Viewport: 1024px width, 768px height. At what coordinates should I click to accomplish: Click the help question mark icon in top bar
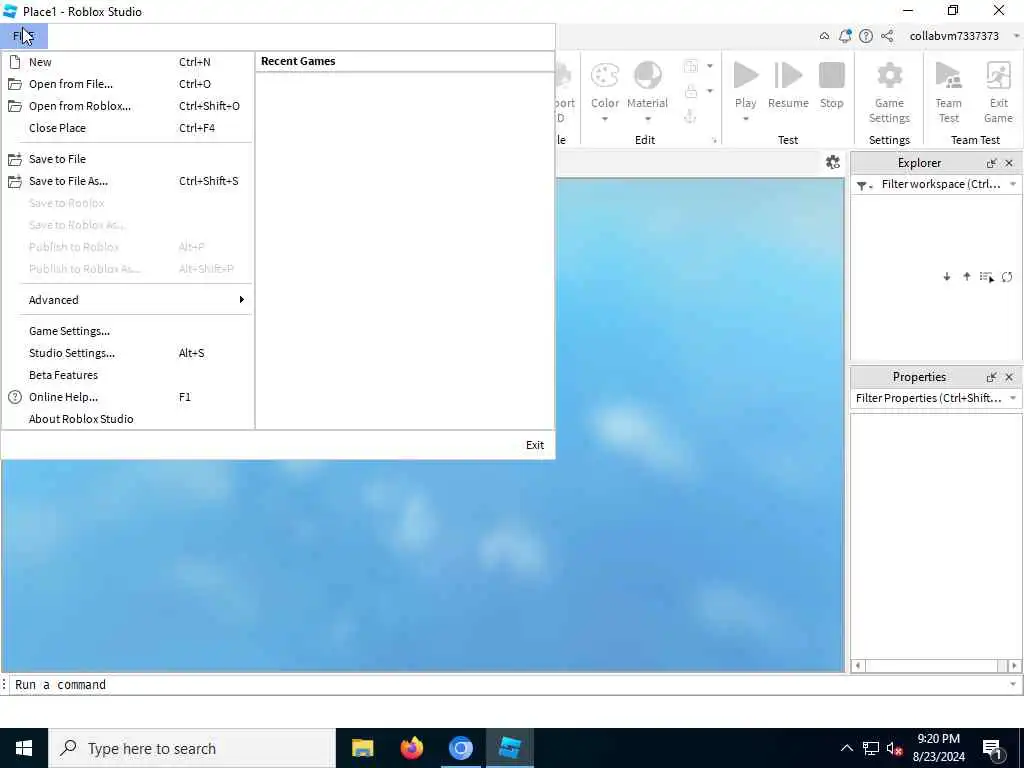[x=866, y=36]
